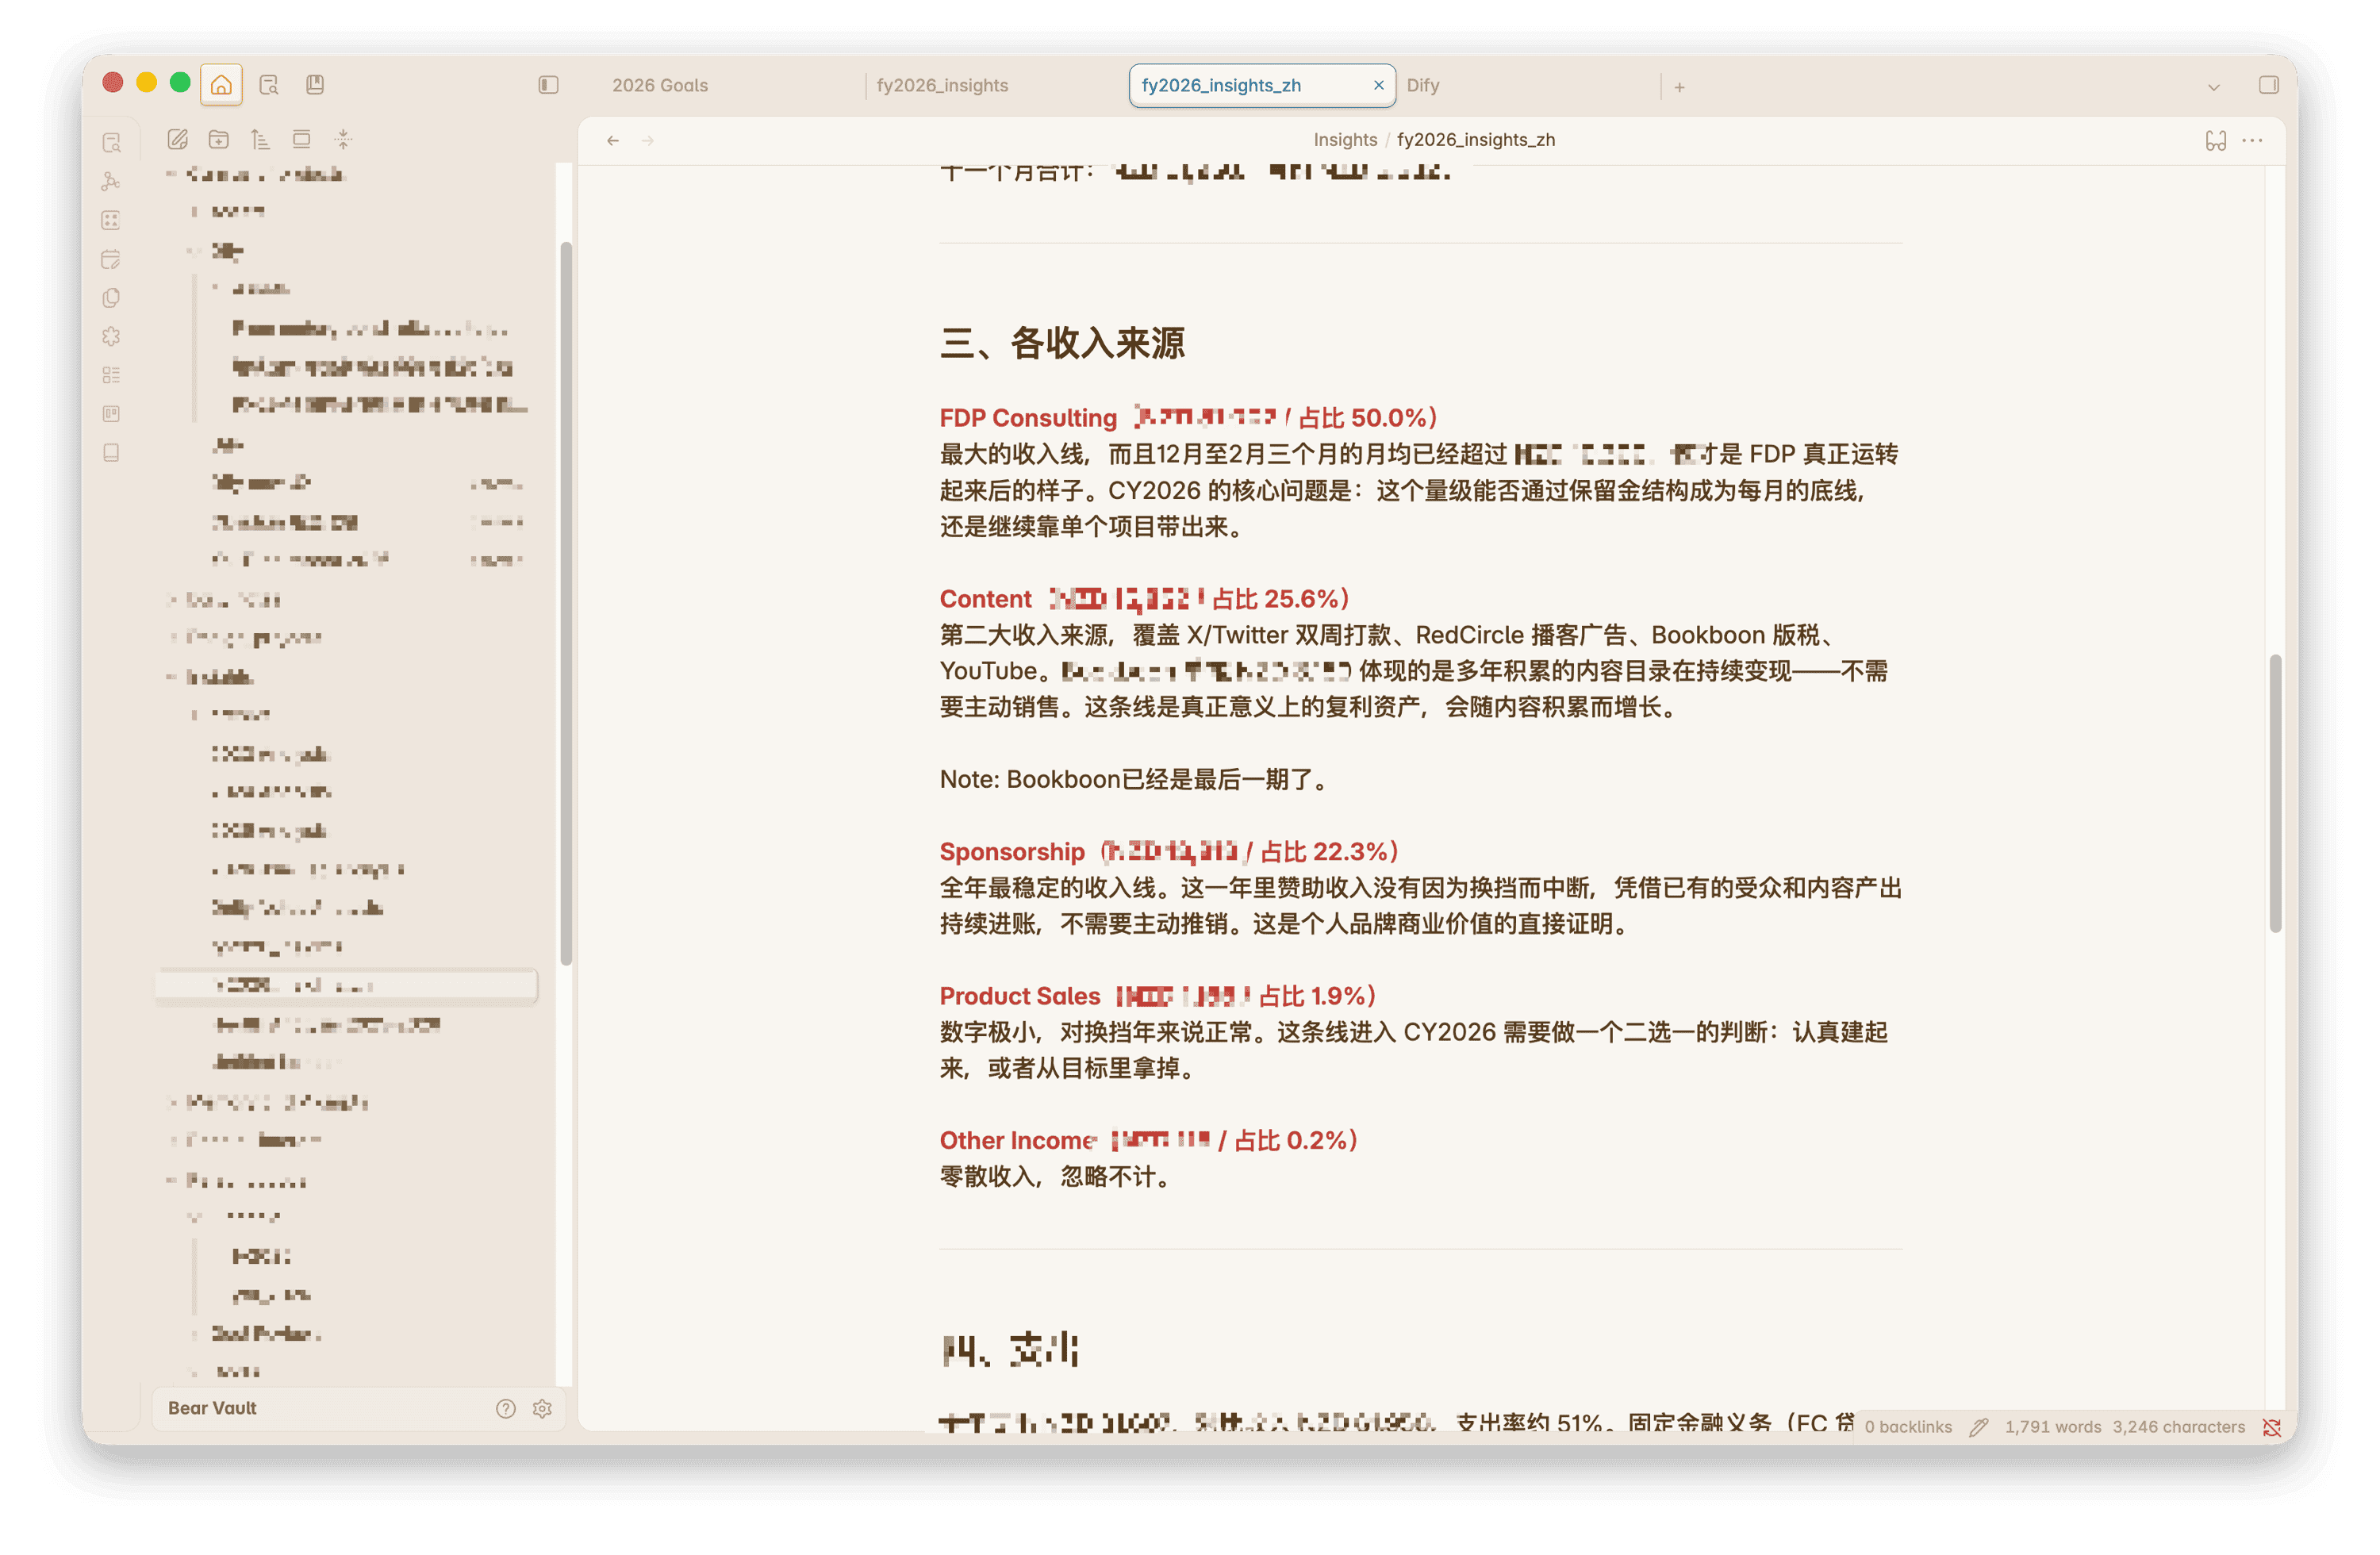The height and width of the screenshot is (1555, 2380).
Task: Open search from the top-left sidebar icon
Action: [x=111, y=141]
